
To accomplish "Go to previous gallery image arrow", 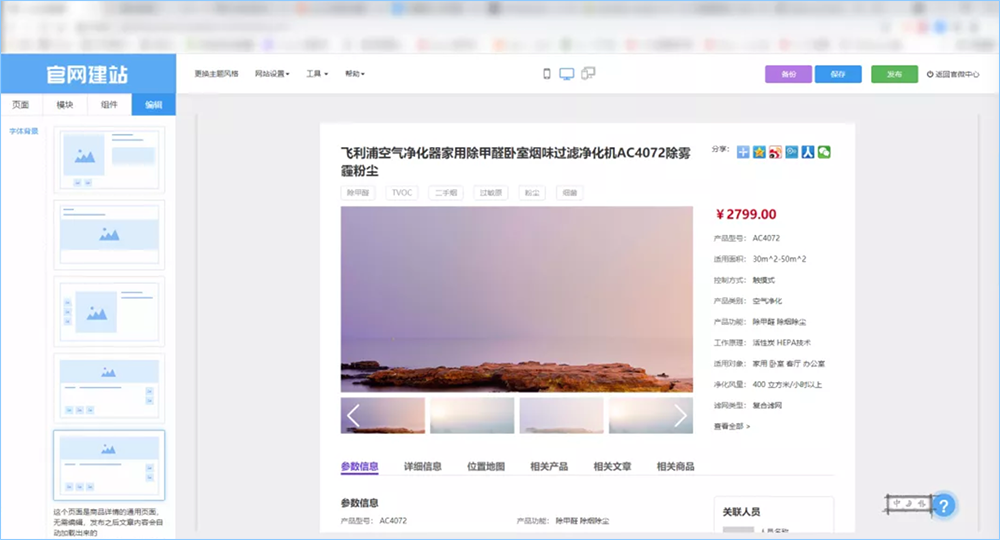I will pos(353,416).
